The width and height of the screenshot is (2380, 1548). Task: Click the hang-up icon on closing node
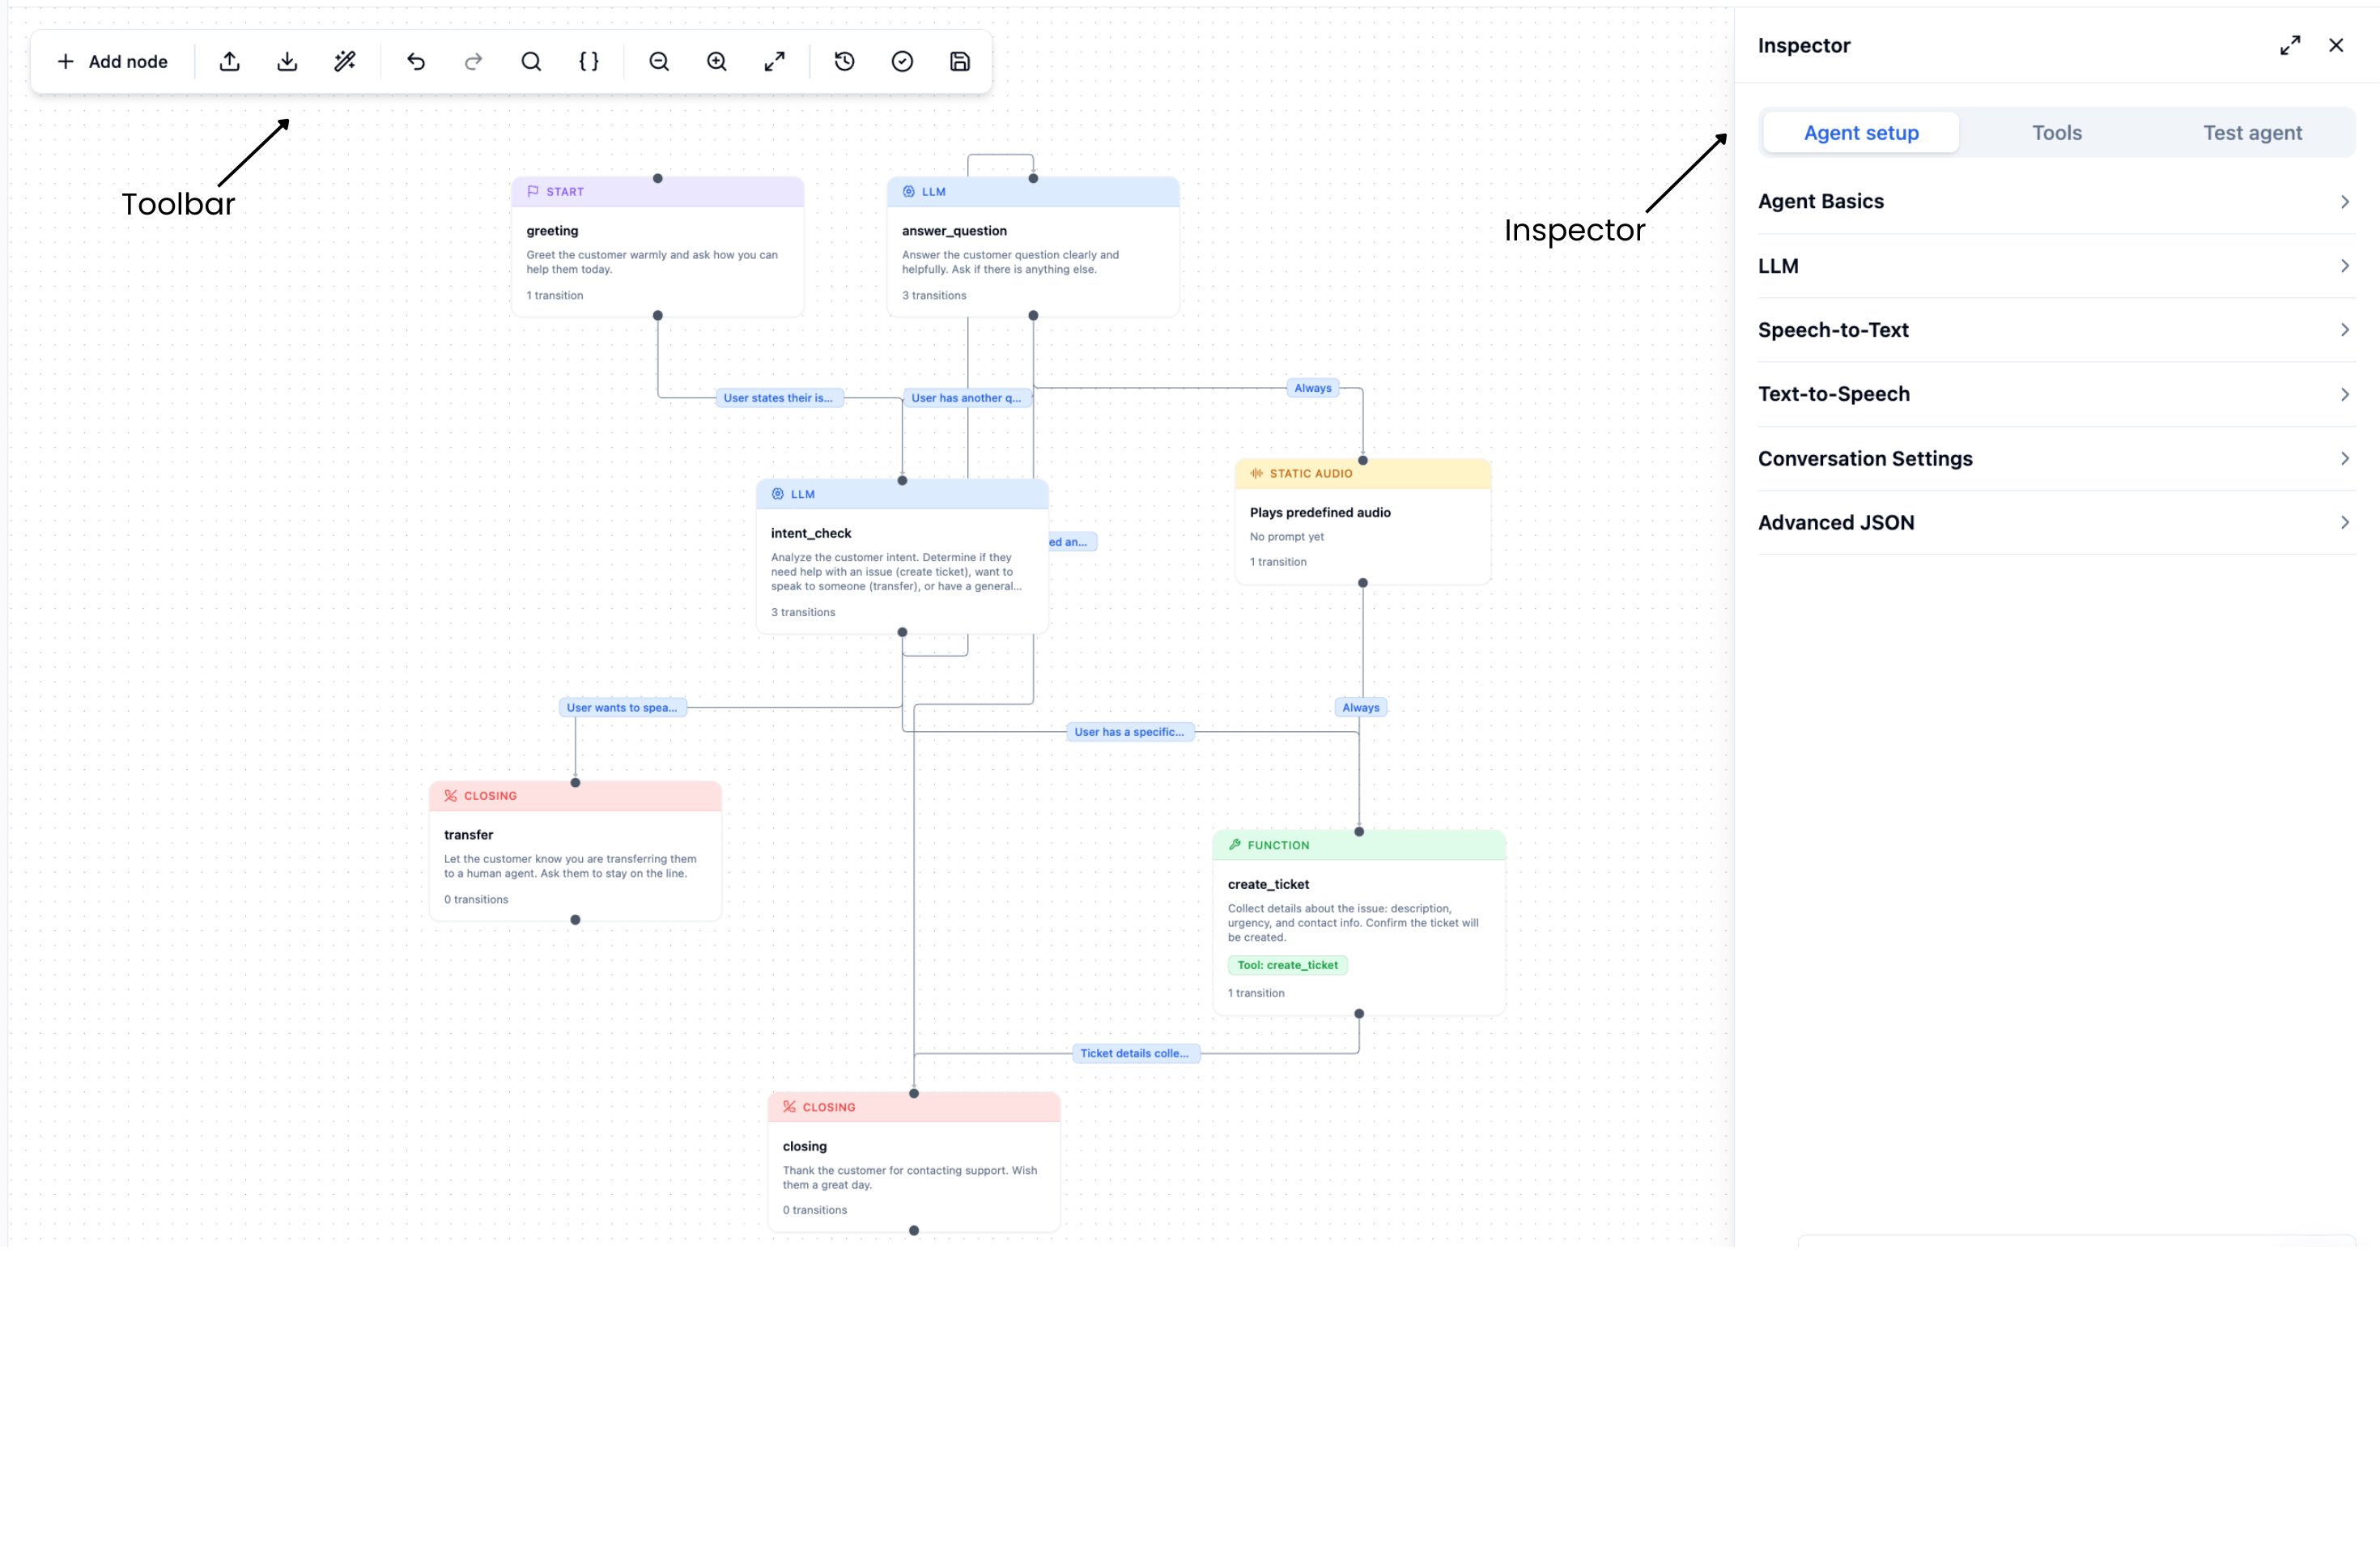click(x=789, y=1107)
